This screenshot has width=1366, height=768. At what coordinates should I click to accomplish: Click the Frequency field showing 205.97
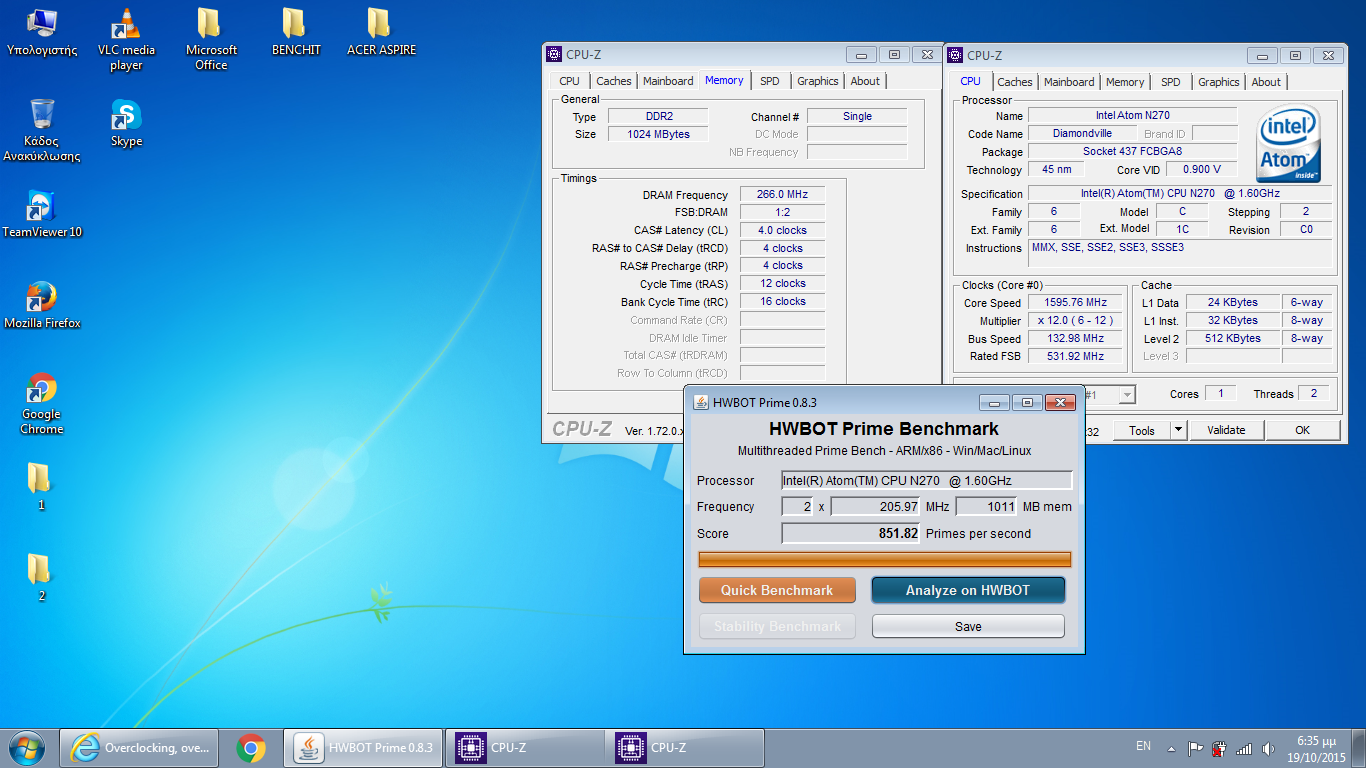tap(876, 506)
